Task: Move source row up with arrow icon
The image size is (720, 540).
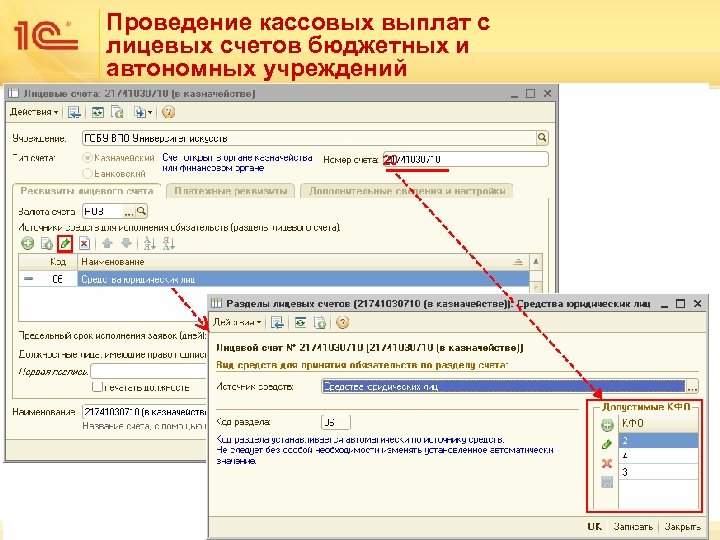Action: [x=107, y=243]
